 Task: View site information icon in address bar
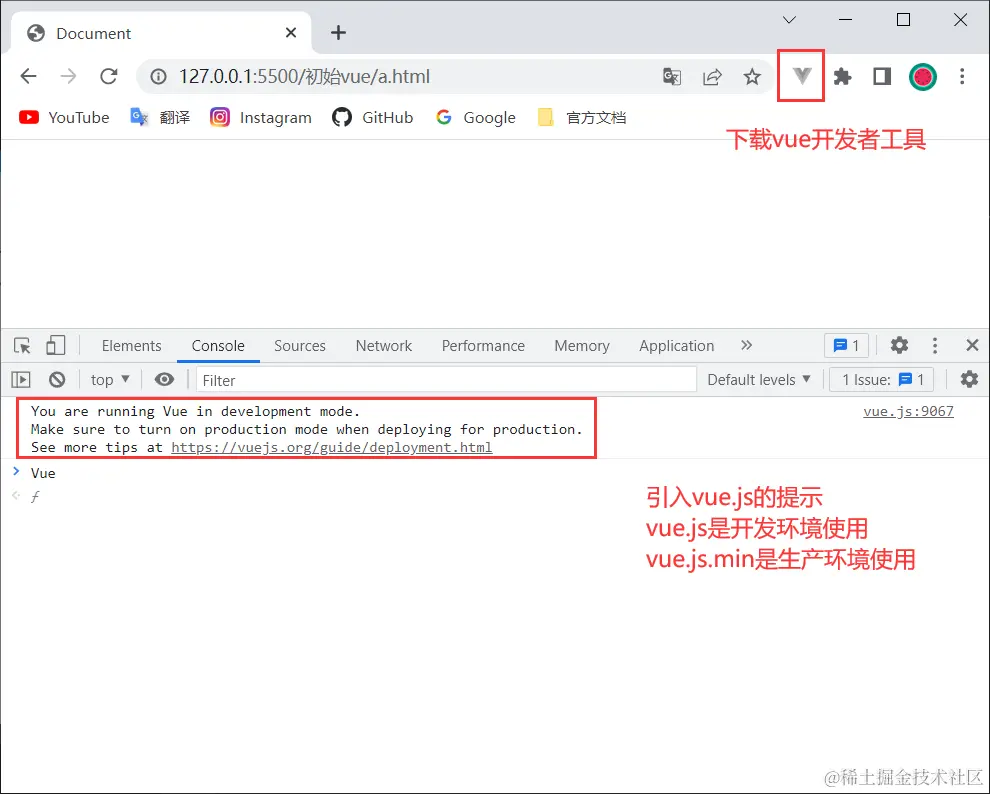click(x=158, y=76)
